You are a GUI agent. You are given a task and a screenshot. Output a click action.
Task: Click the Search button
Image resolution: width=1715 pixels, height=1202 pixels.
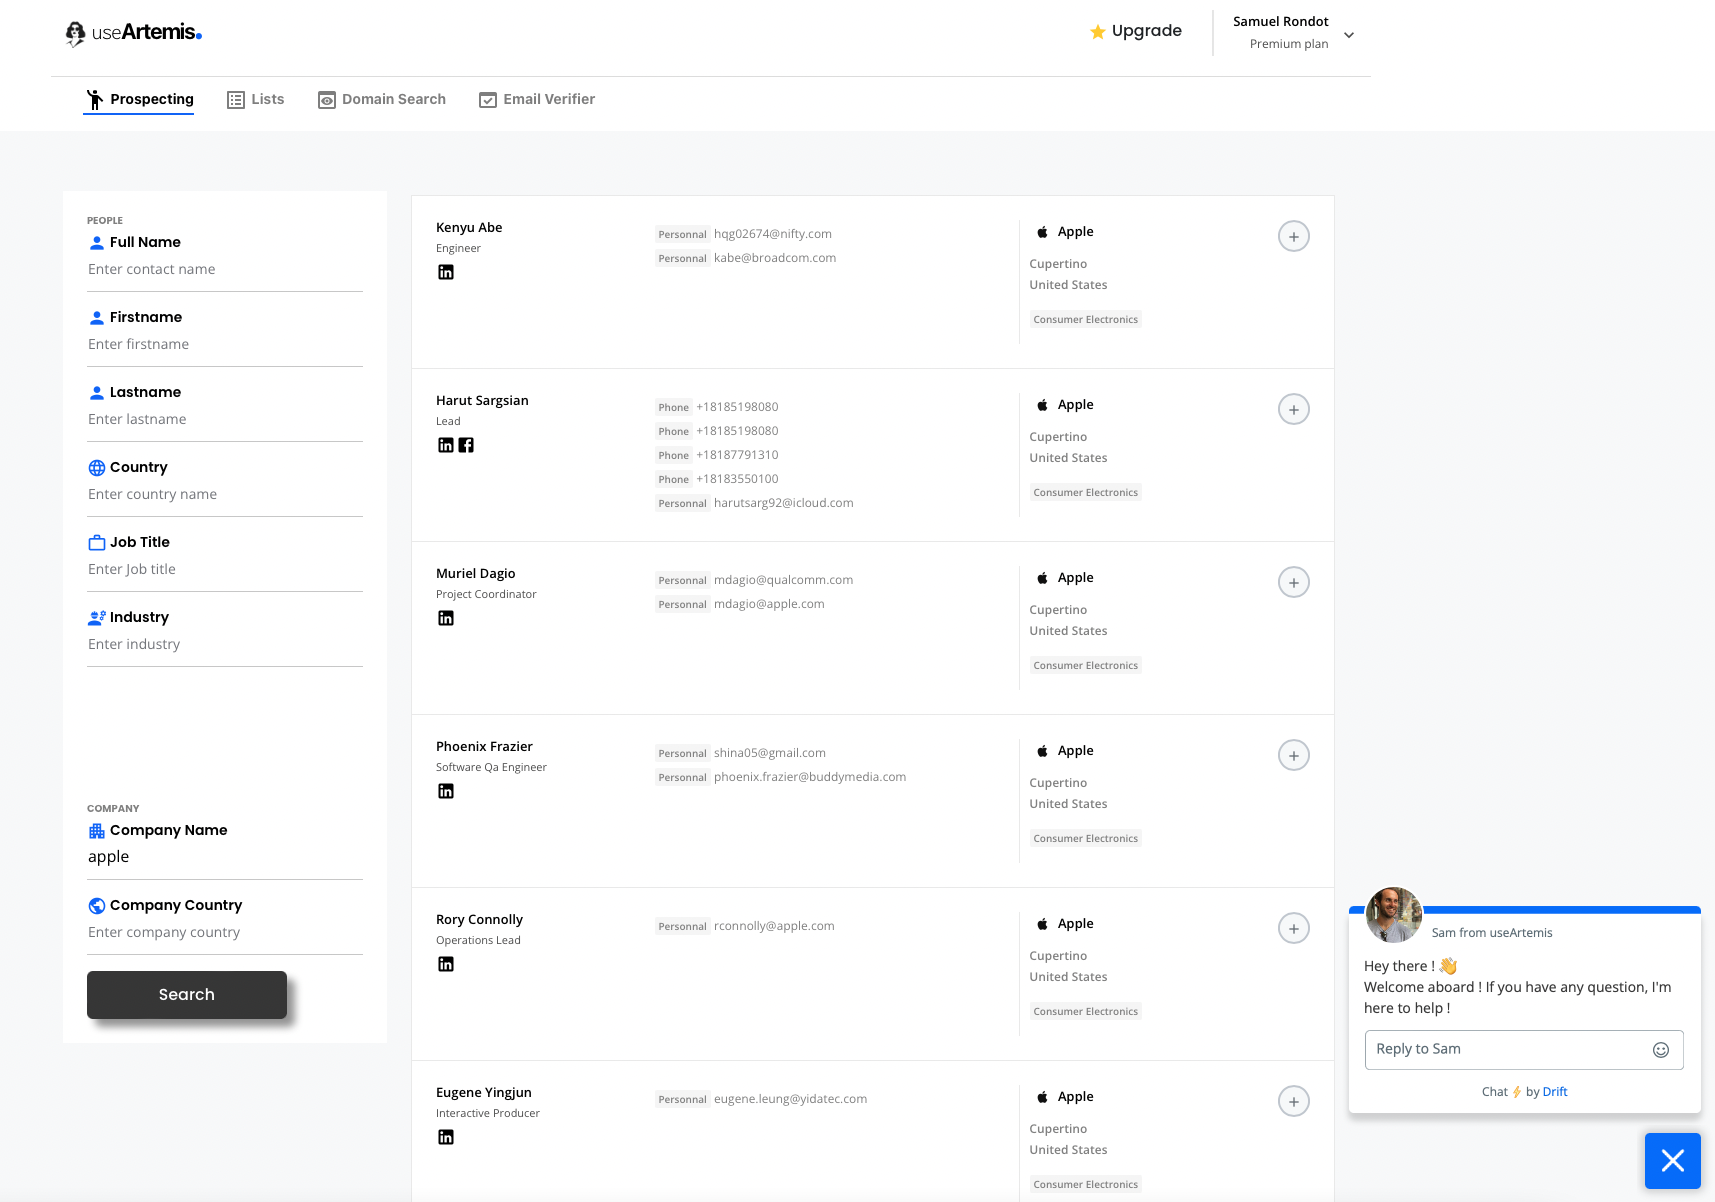[187, 995]
